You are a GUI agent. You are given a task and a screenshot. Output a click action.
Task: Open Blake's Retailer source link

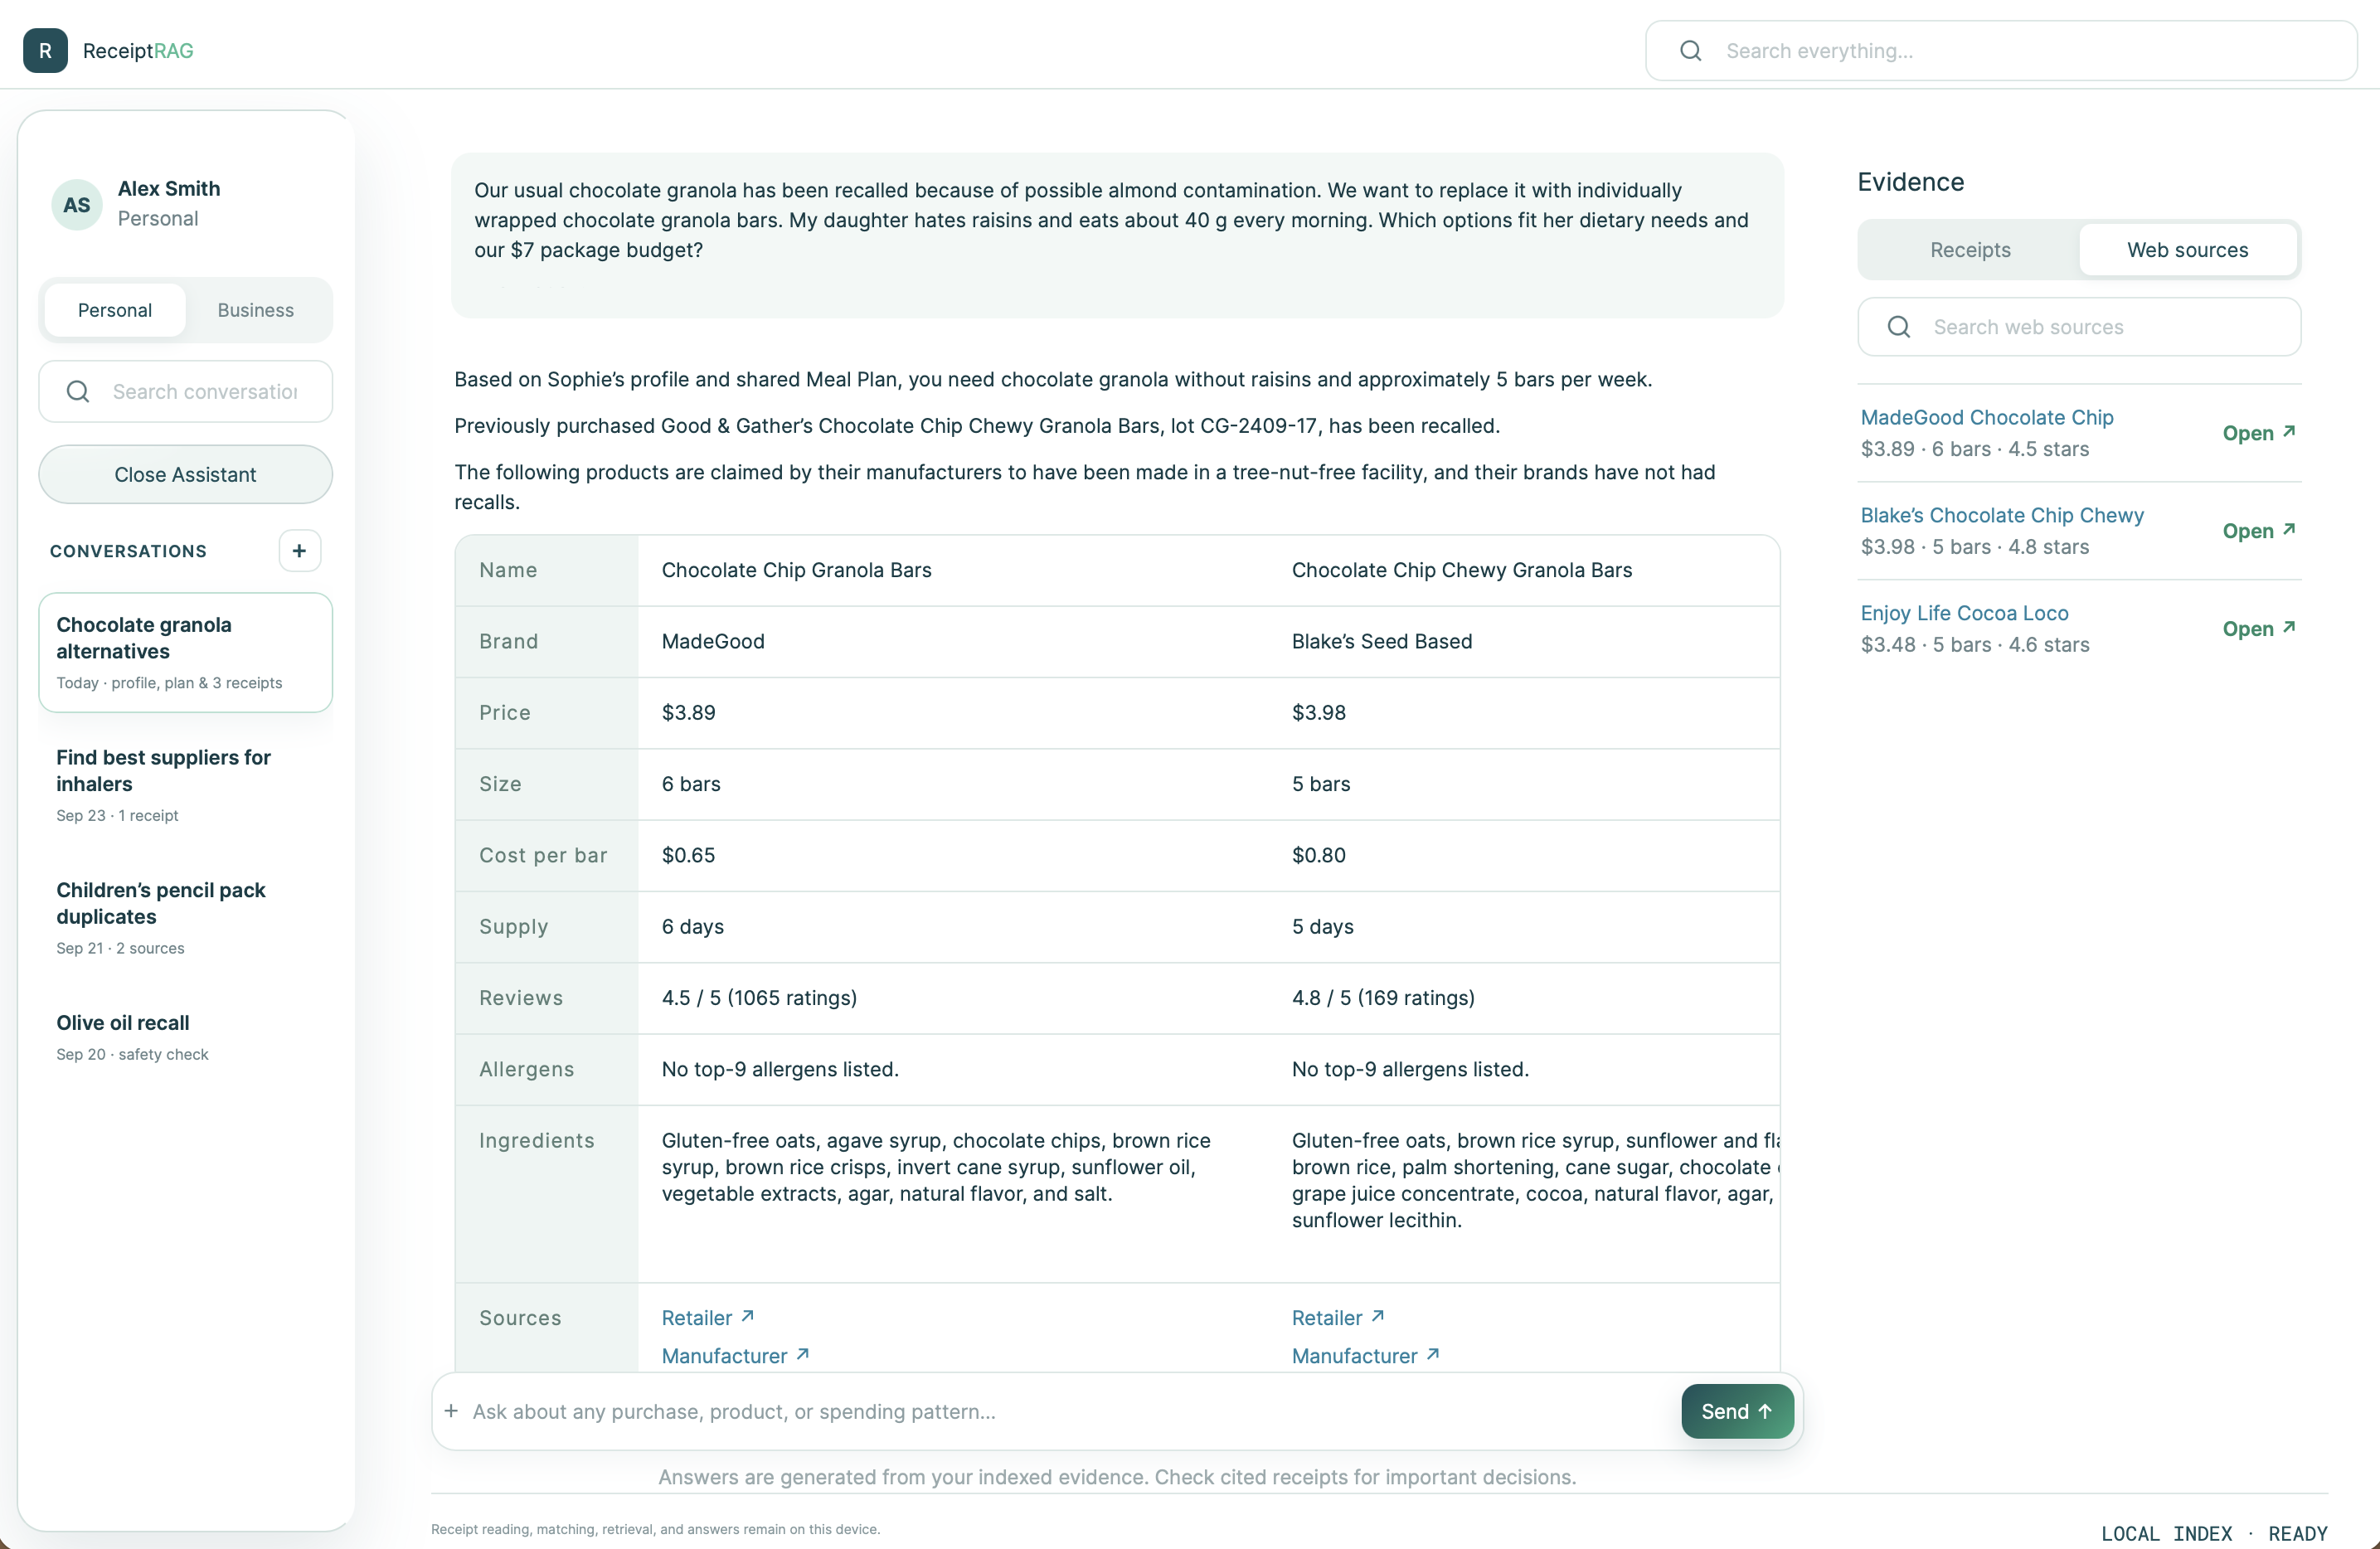1338,1317
